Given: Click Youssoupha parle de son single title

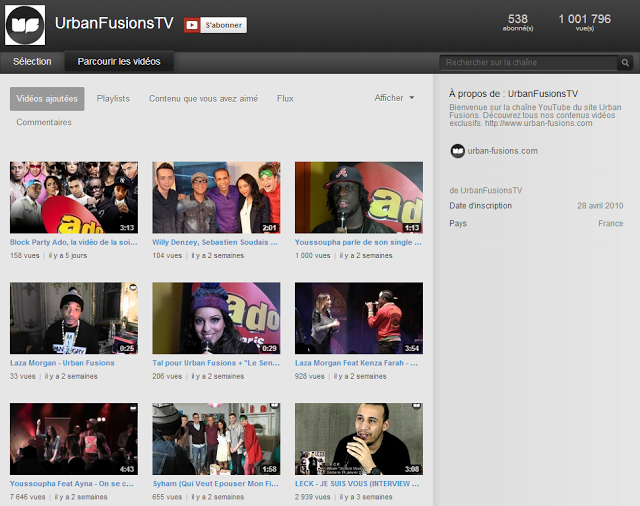Looking at the screenshot, I should point(358,242).
